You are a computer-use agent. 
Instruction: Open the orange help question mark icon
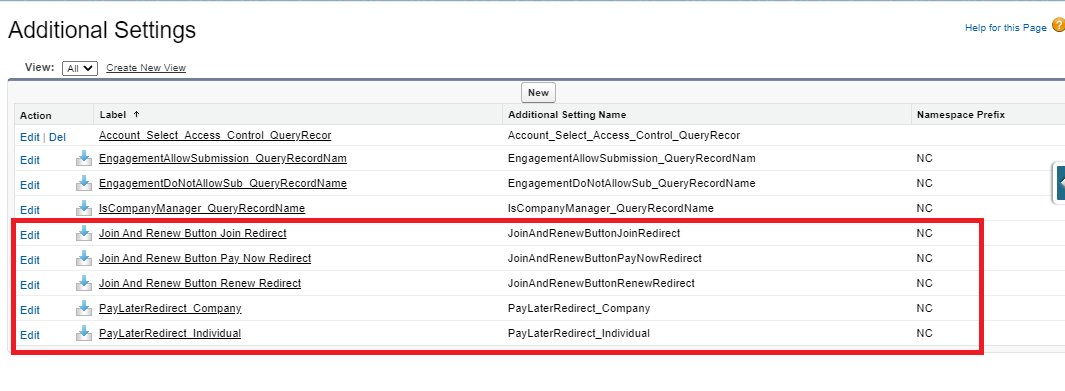(1058, 26)
